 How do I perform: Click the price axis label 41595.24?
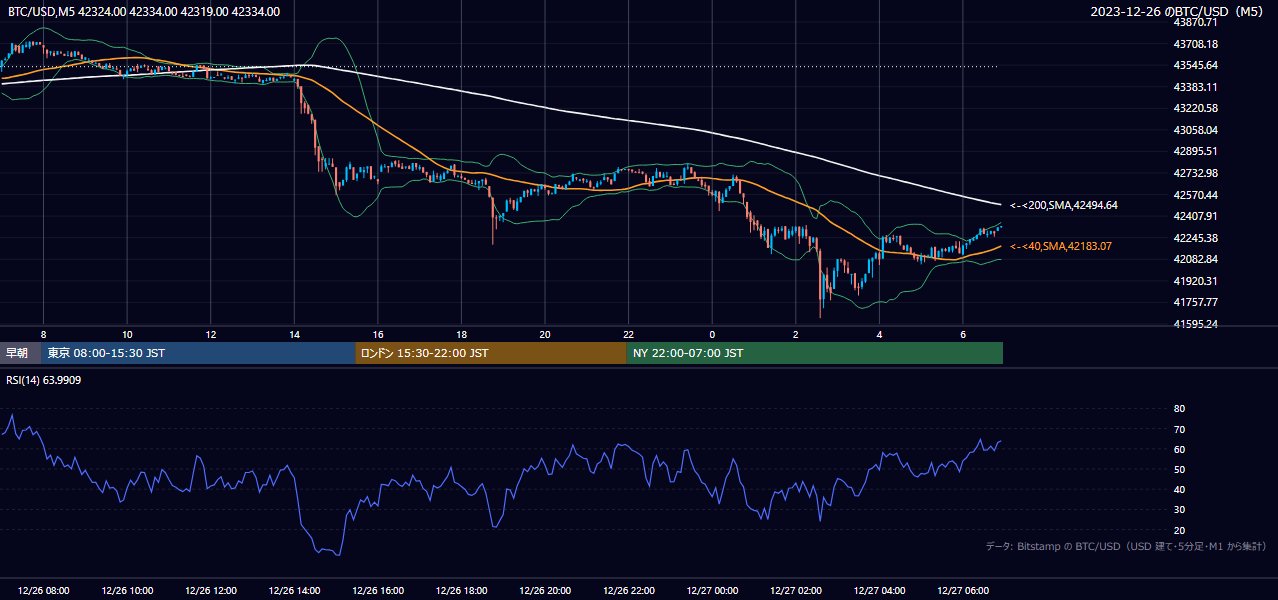[x=1195, y=324]
